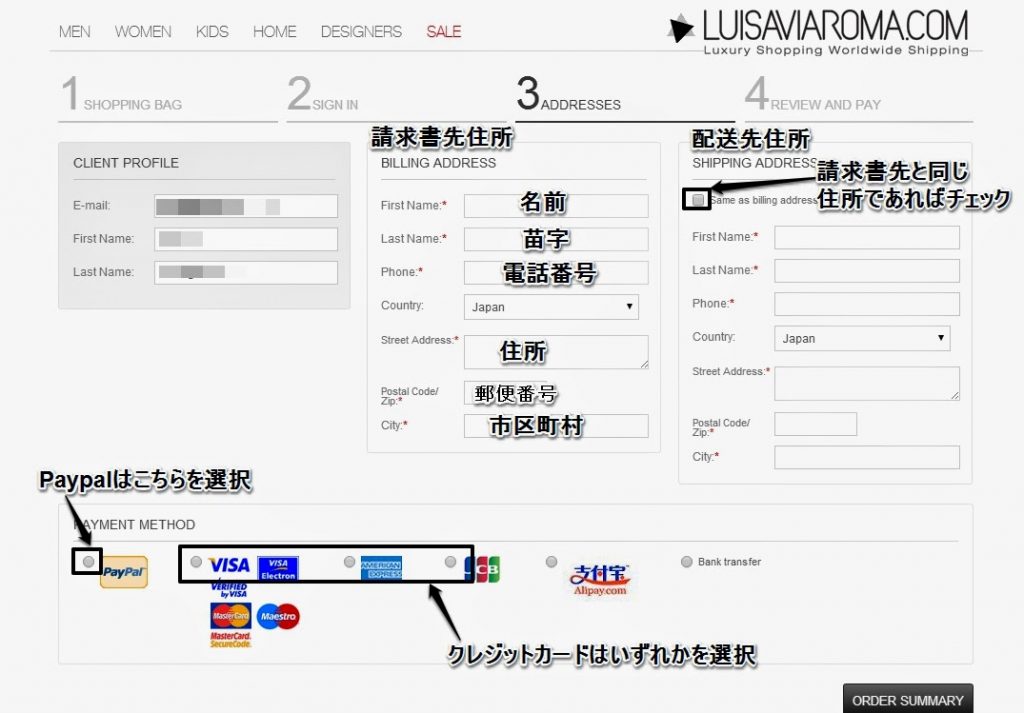Click billing Street Address textarea
The height and width of the screenshot is (713, 1024).
pos(556,352)
